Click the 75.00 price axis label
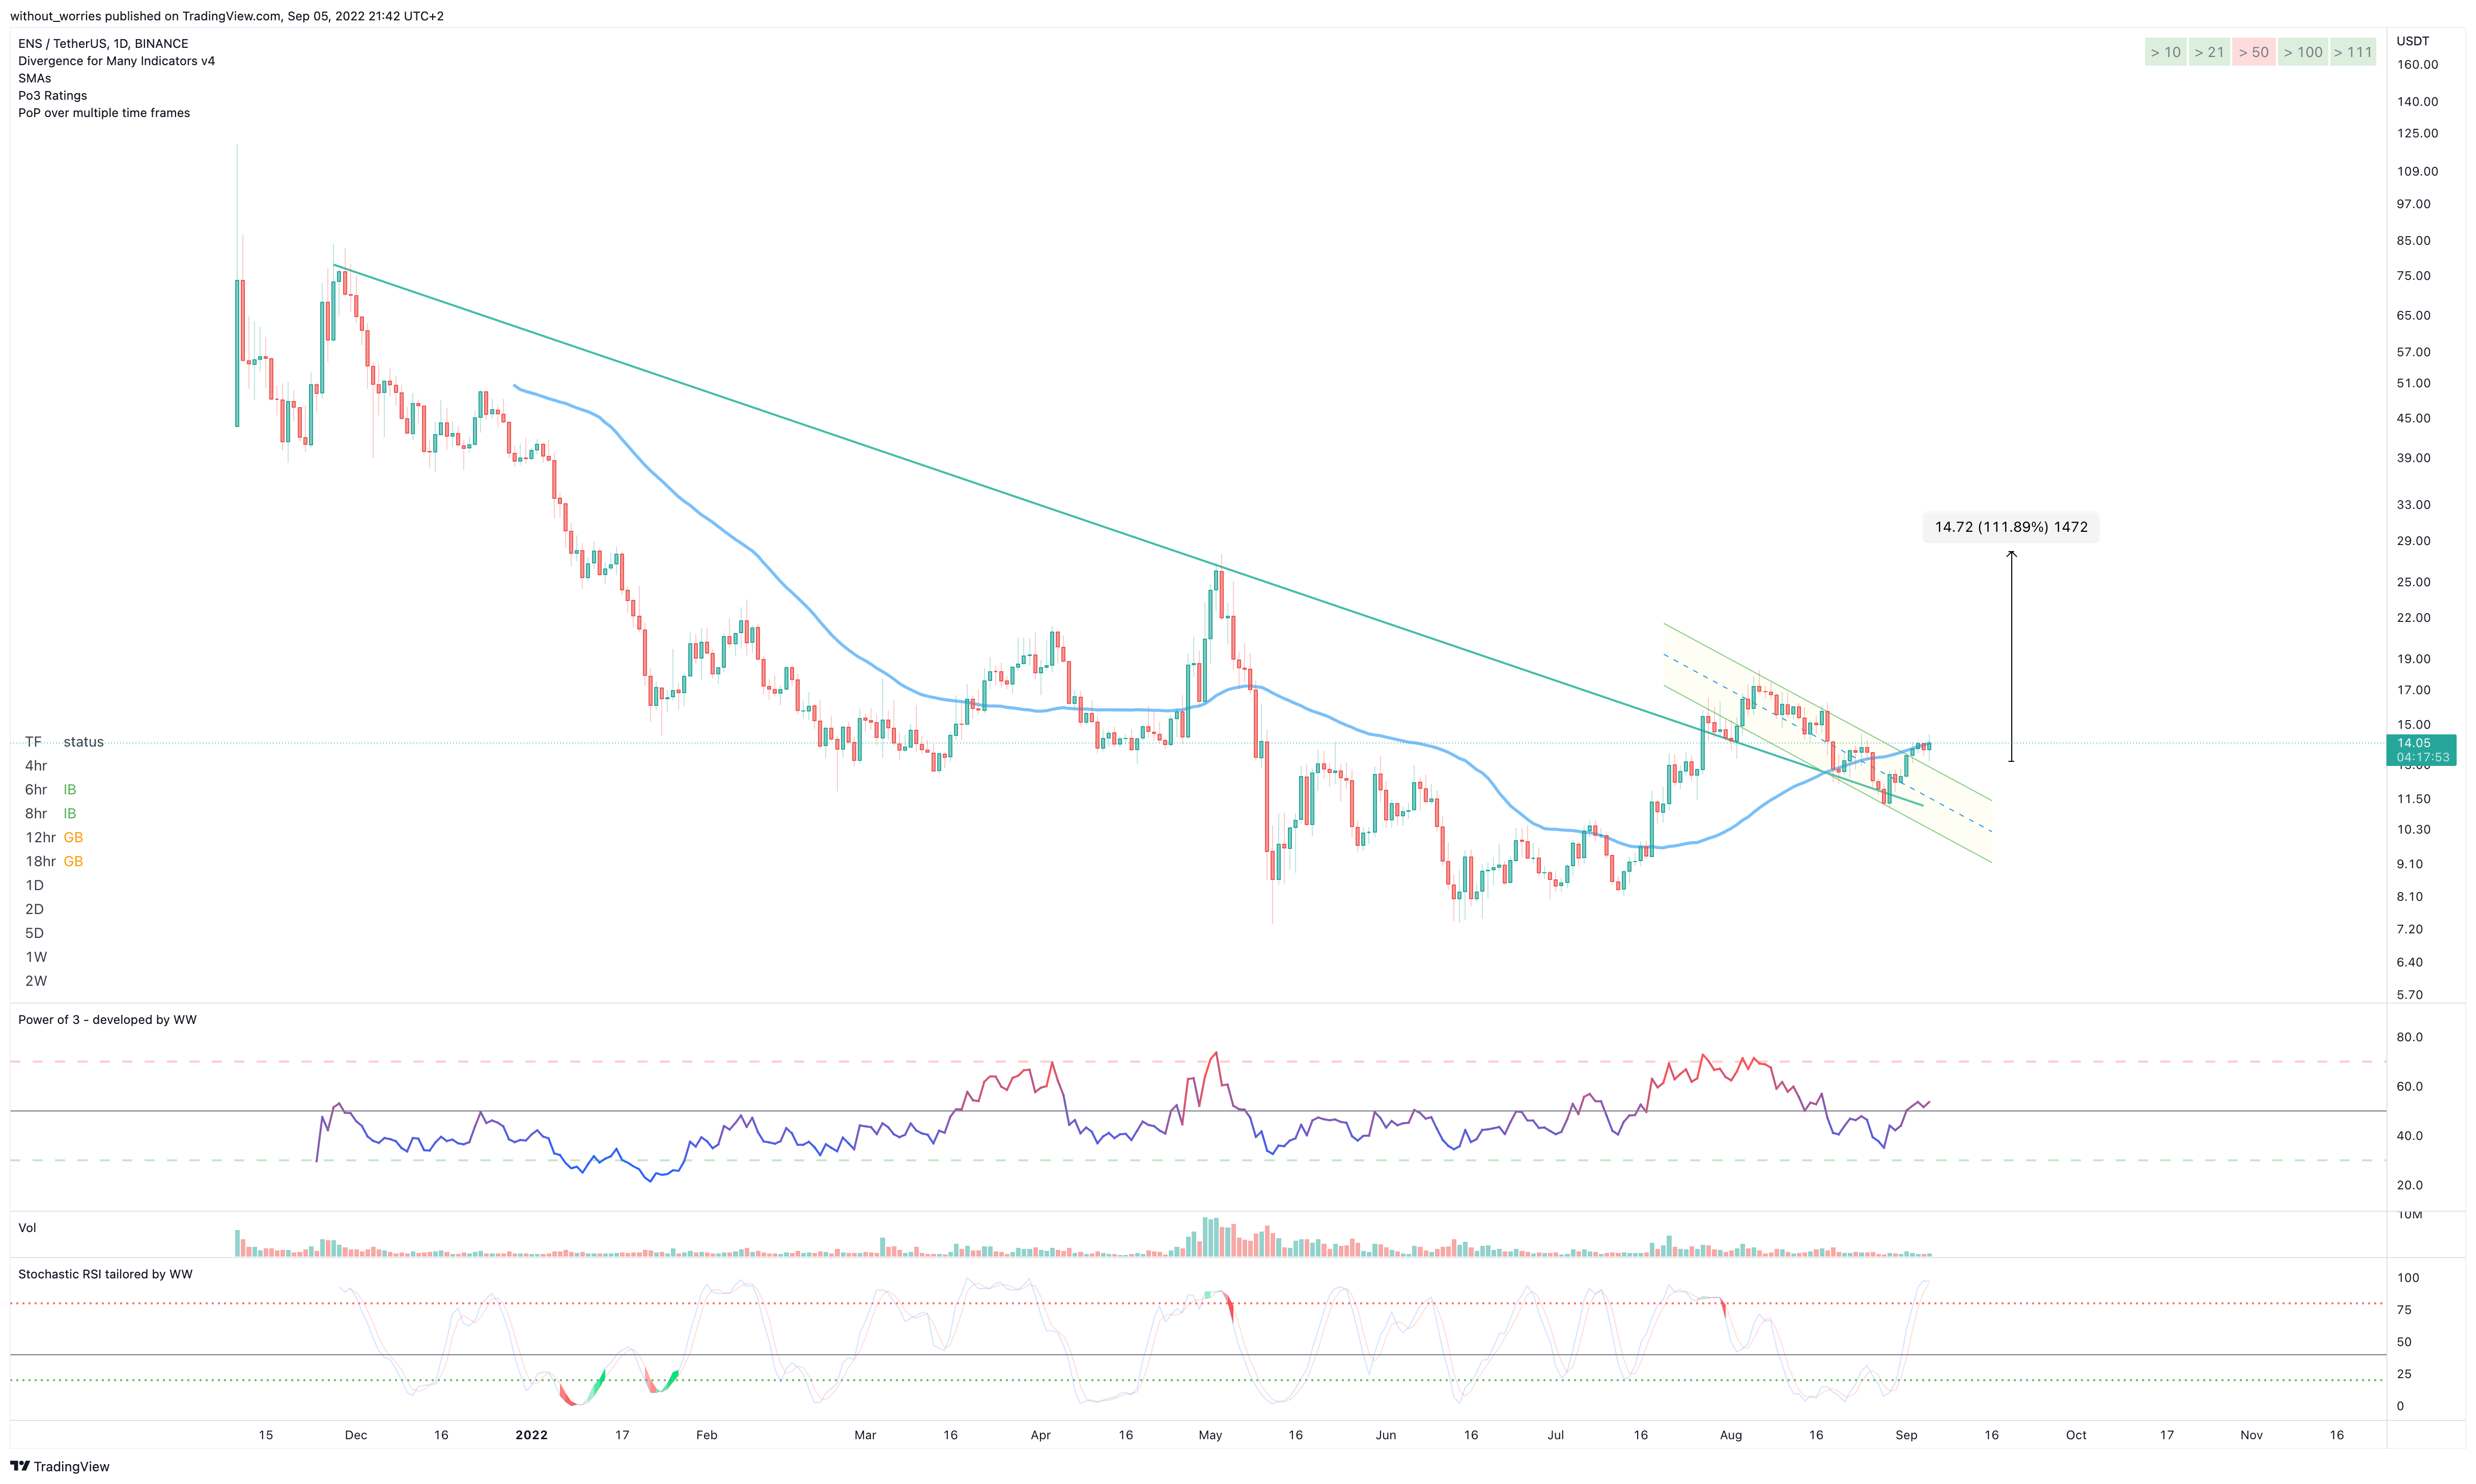The width and height of the screenshot is (2476, 1484). click(2413, 276)
